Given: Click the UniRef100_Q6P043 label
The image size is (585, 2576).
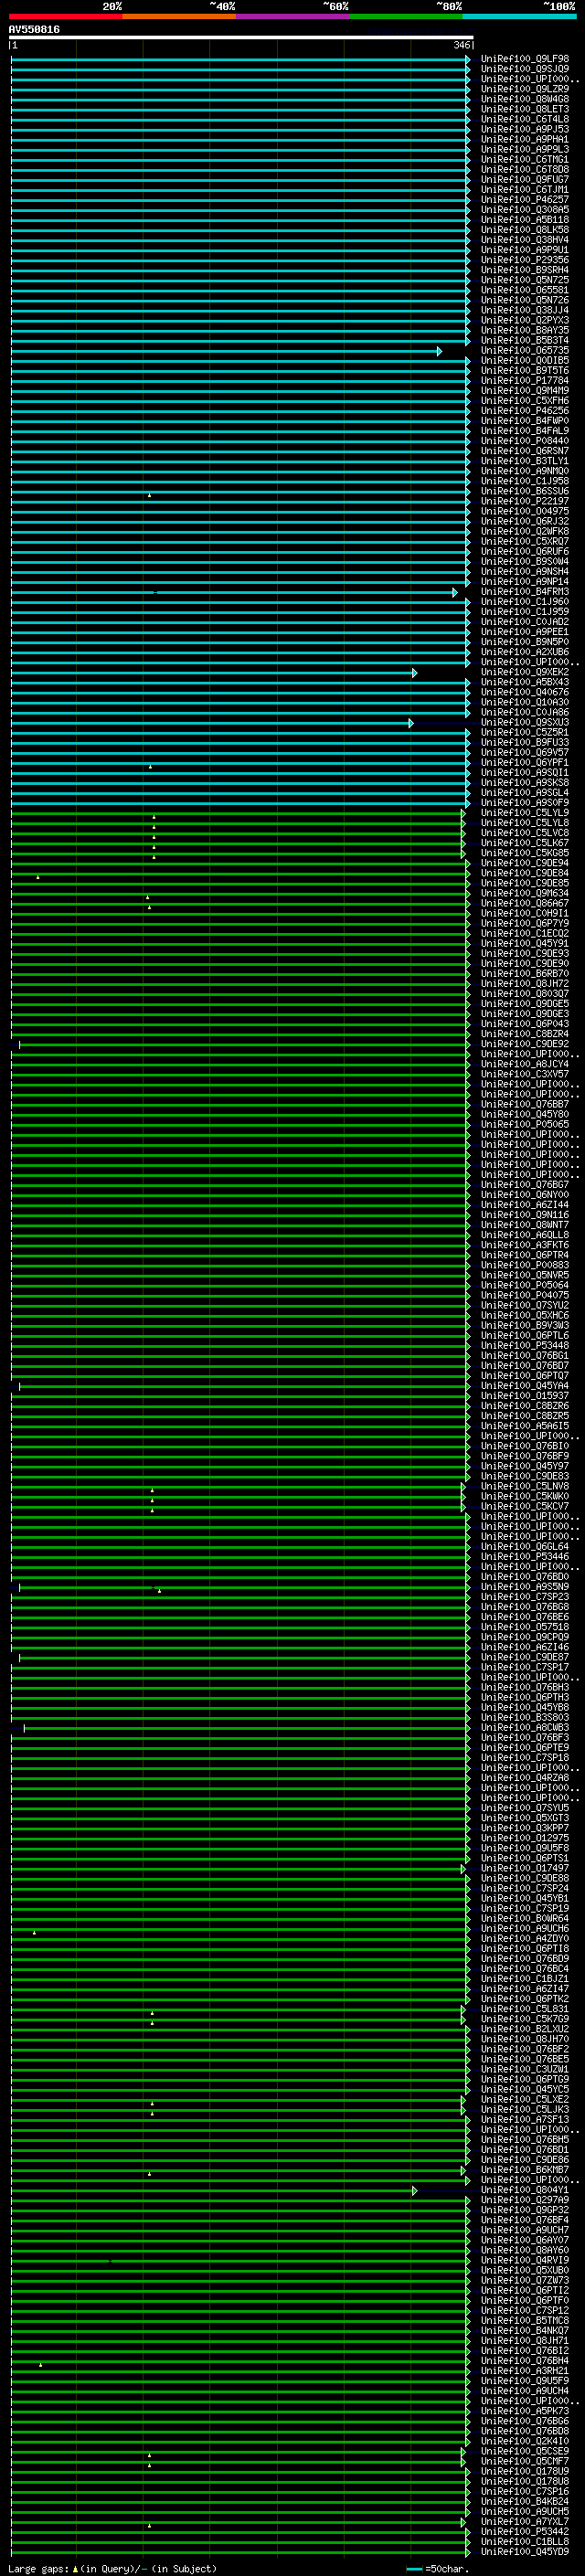Looking at the screenshot, I should click(x=525, y=1024).
